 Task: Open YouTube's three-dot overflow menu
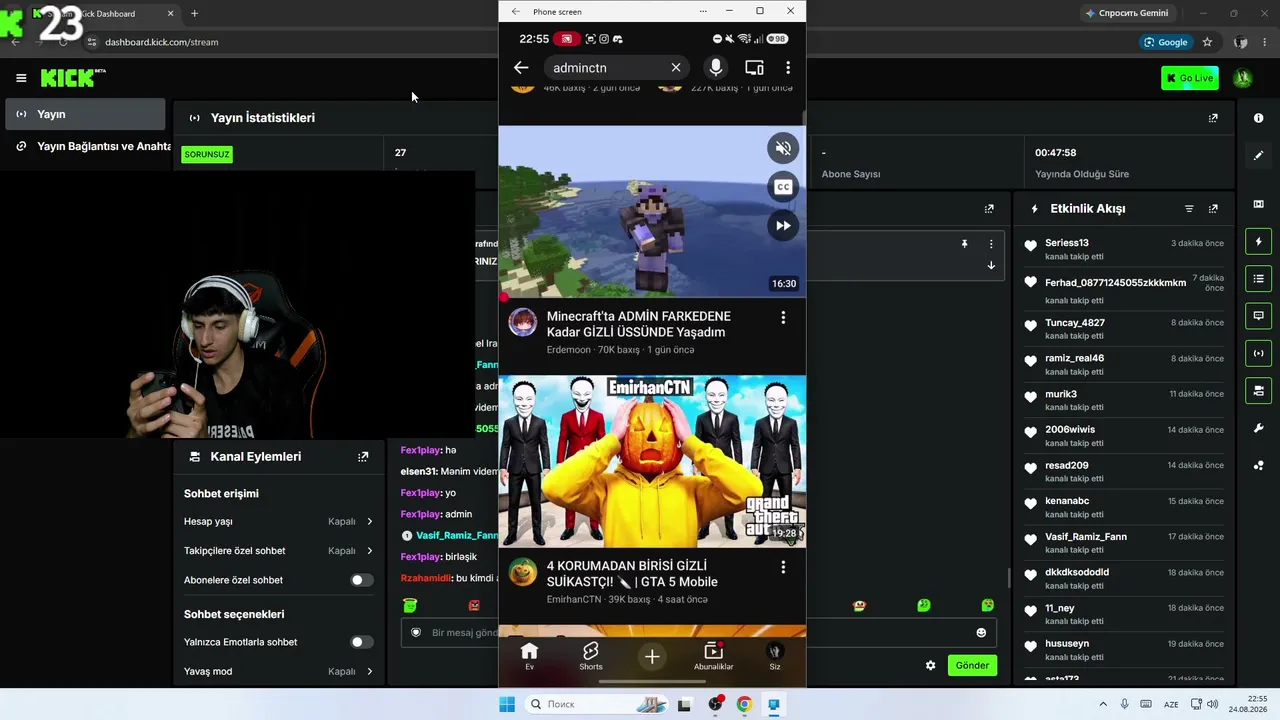coord(788,68)
